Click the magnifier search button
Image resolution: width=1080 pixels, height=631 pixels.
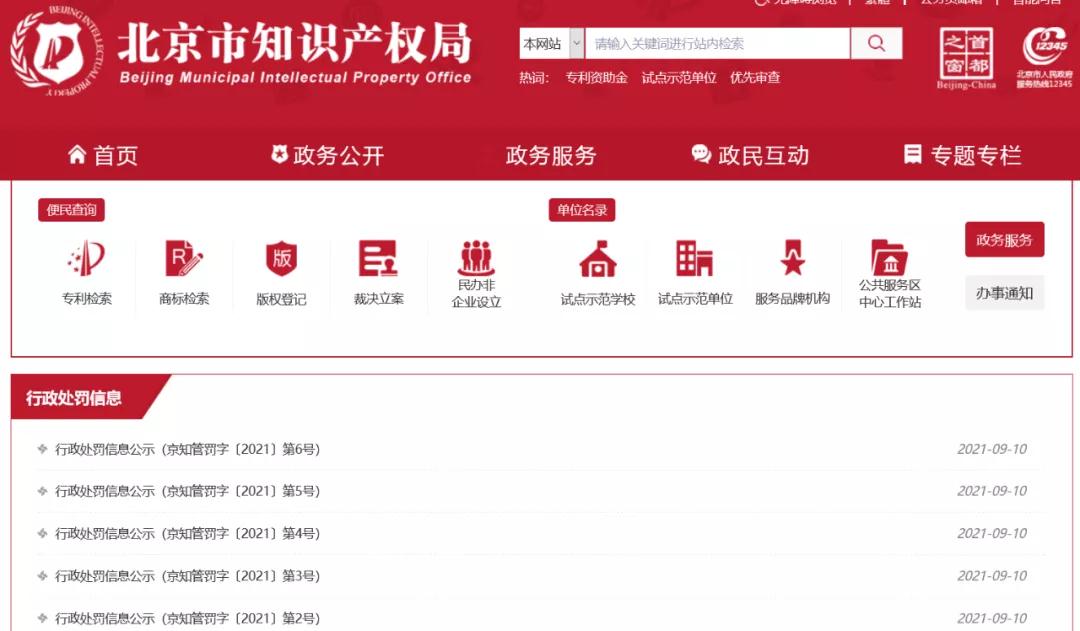[876, 43]
